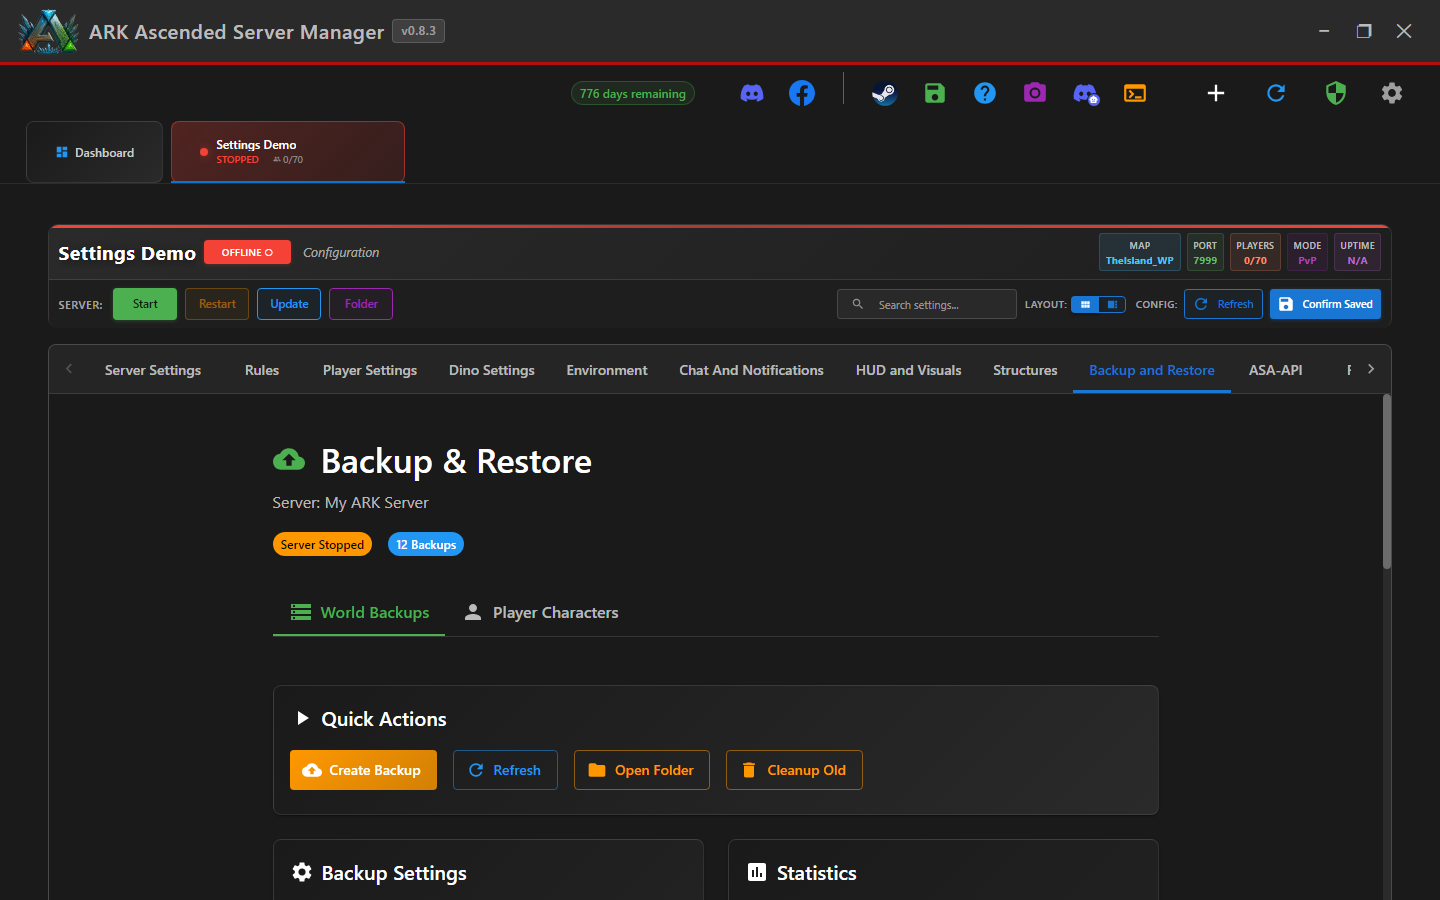Click the 776 days remaining badge

[x=633, y=93]
